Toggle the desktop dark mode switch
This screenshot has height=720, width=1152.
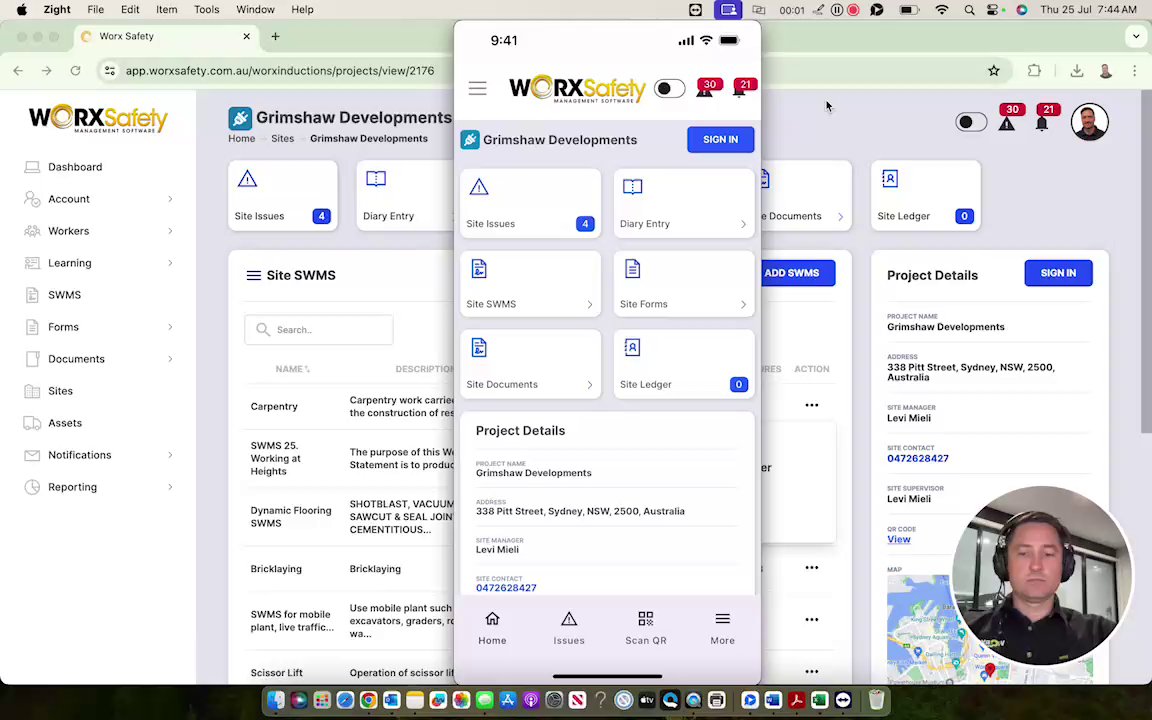point(971,122)
